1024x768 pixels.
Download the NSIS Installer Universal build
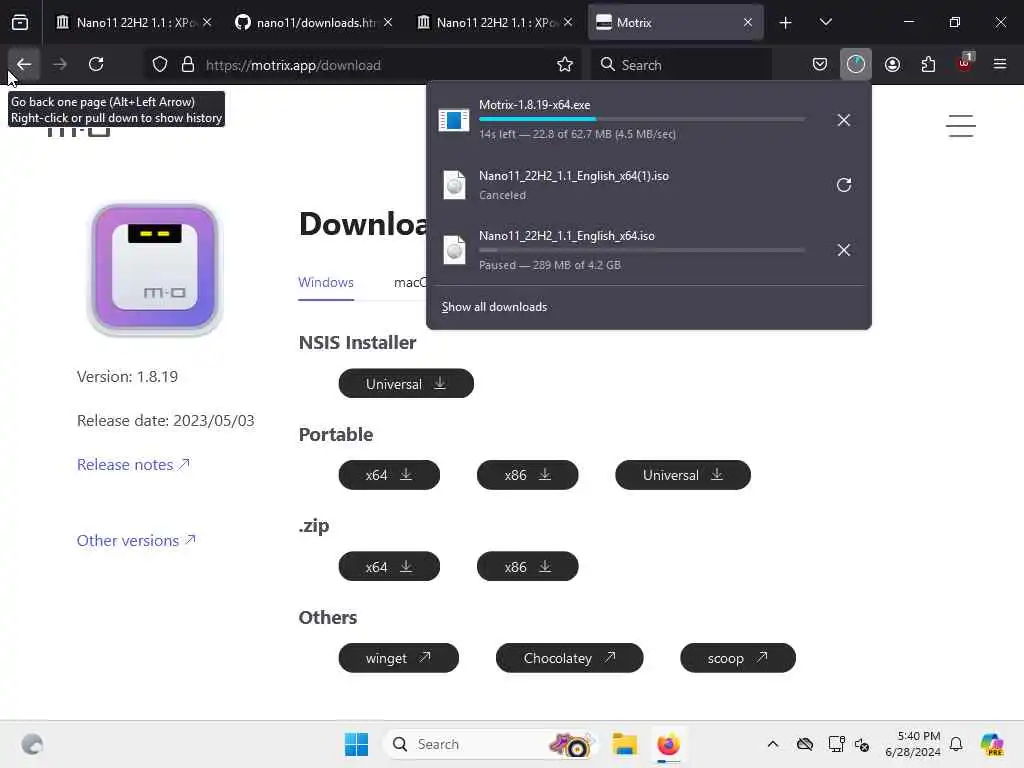click(x=406, y=383)
